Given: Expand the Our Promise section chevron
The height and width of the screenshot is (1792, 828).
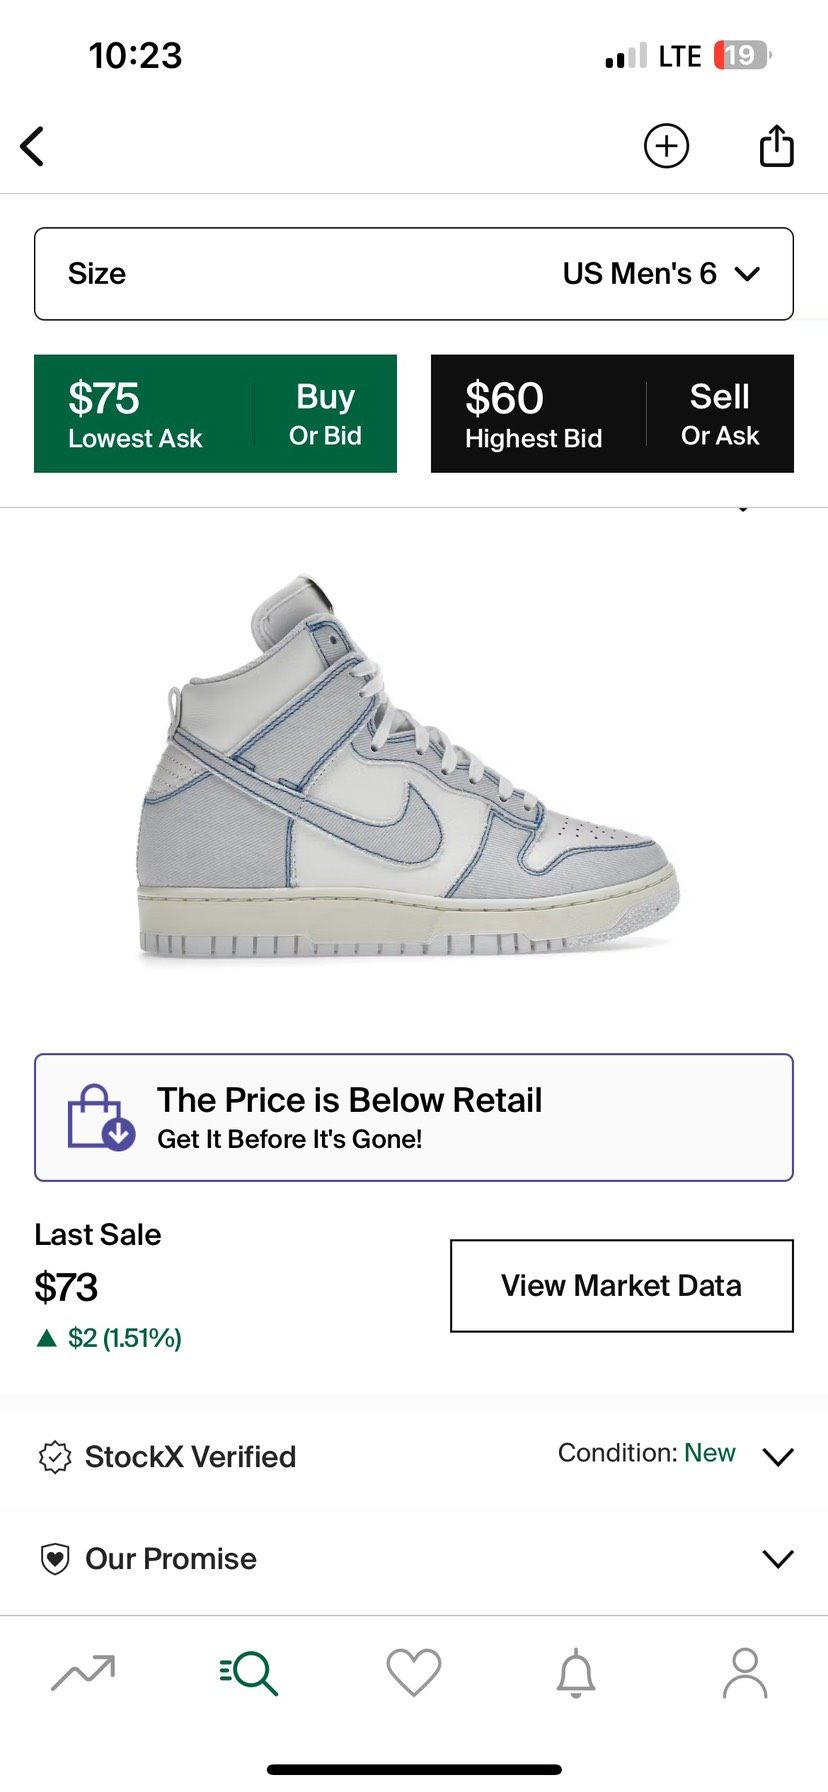Looking at the screenshot, I should (777, 1558).
